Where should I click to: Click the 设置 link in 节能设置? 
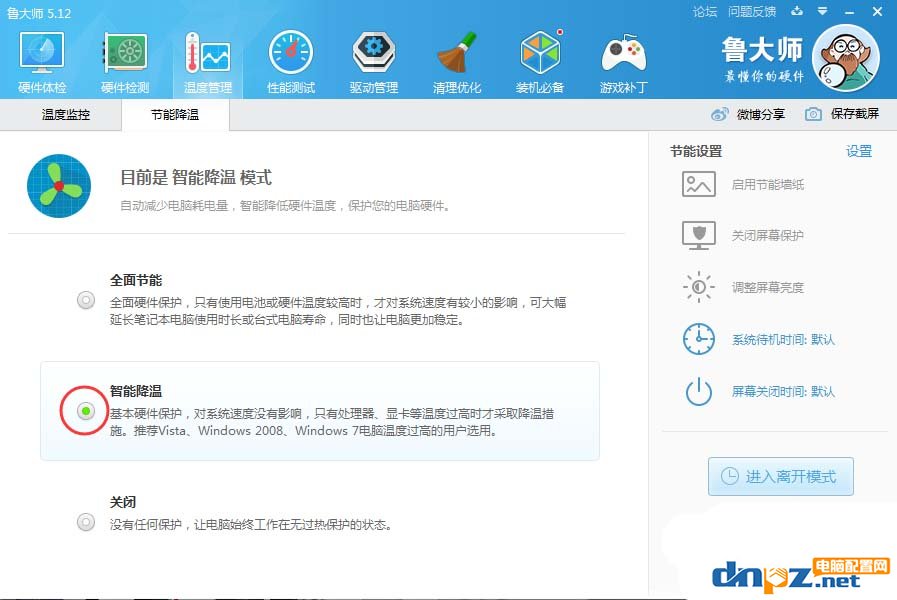point(859,151)
